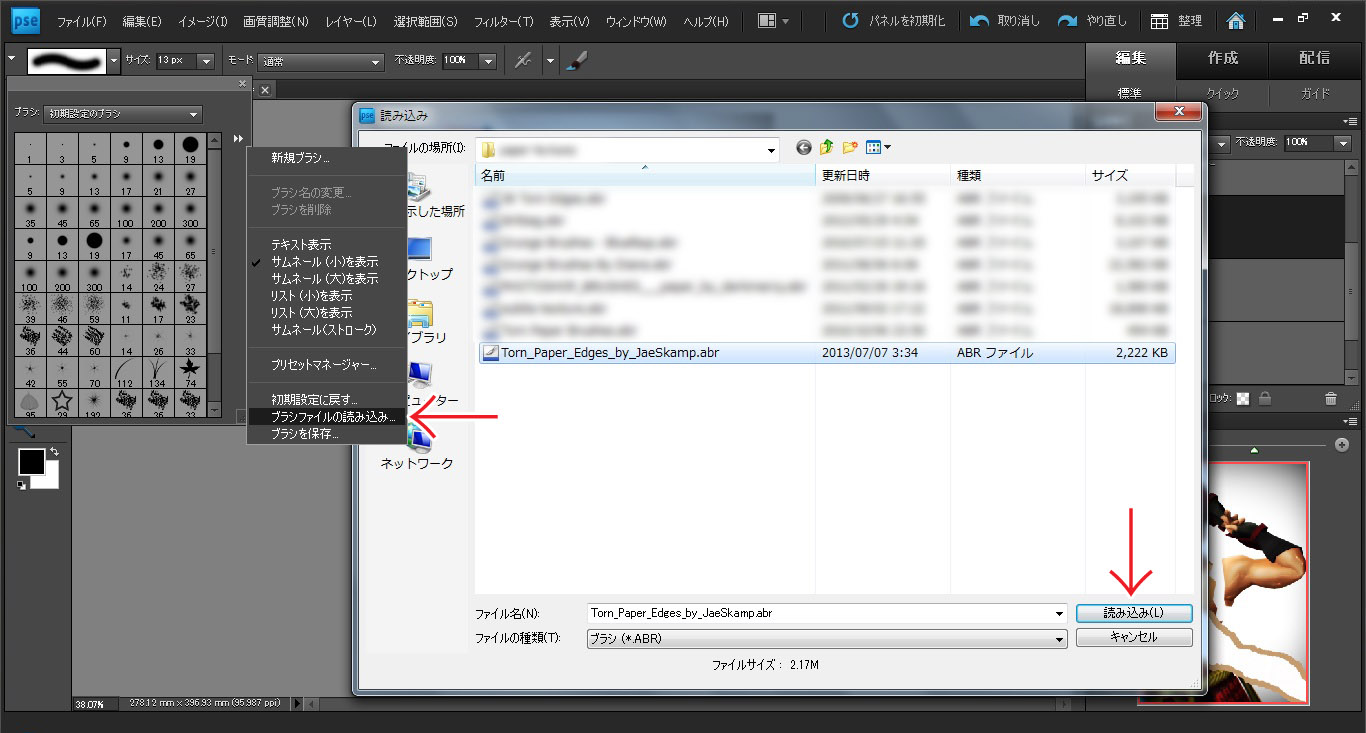
Task: Click the パネルを初期化 reset panels icon
Action: coord(850,21)
